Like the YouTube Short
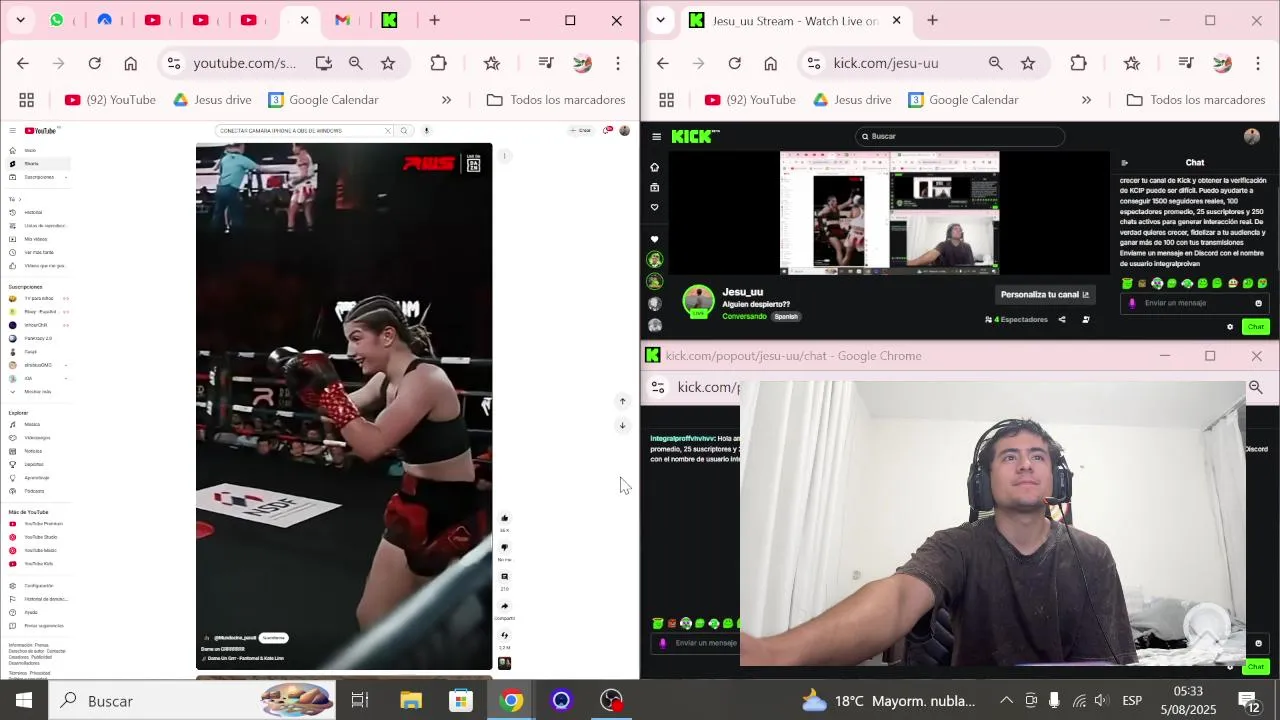1280x720 pixels. click(504, 518)
